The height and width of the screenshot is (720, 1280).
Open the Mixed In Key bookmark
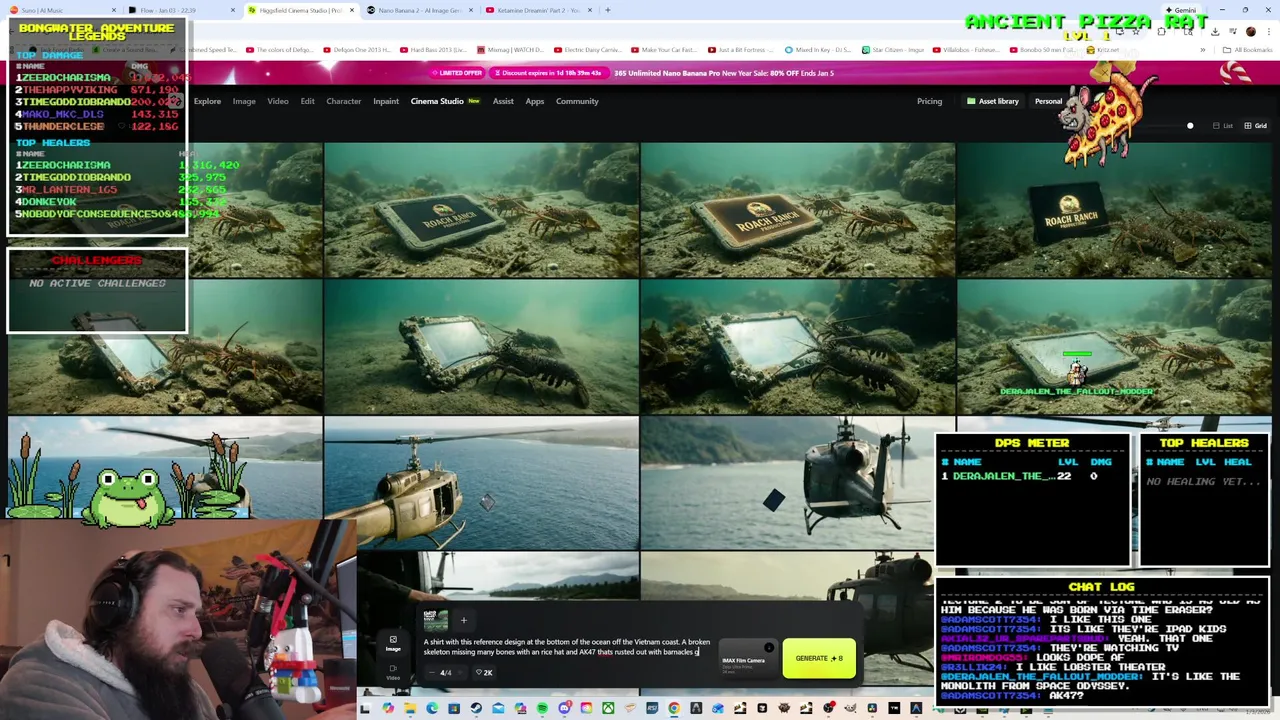coord(816,50)
